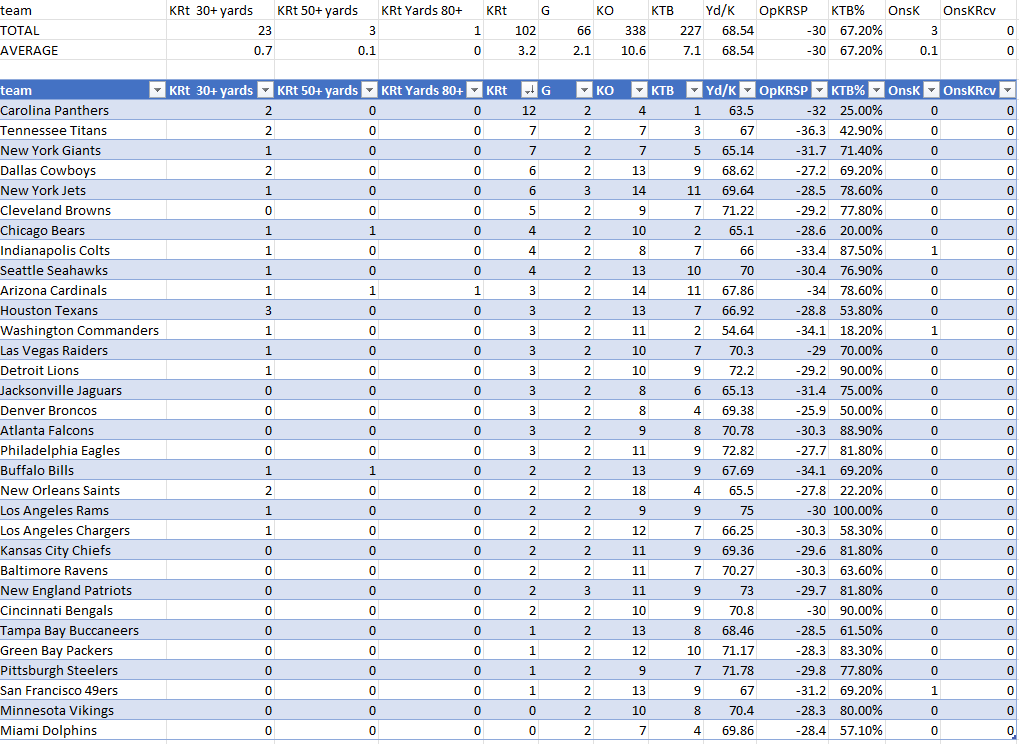Select the New Orleans Saints cell

click(83, 491)
